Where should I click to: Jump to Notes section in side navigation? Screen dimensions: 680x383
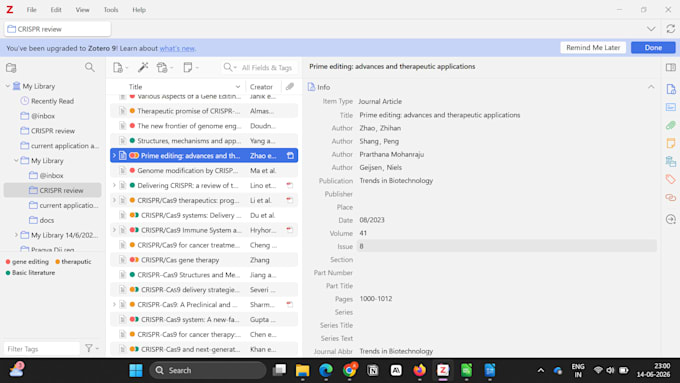[671, 143]
